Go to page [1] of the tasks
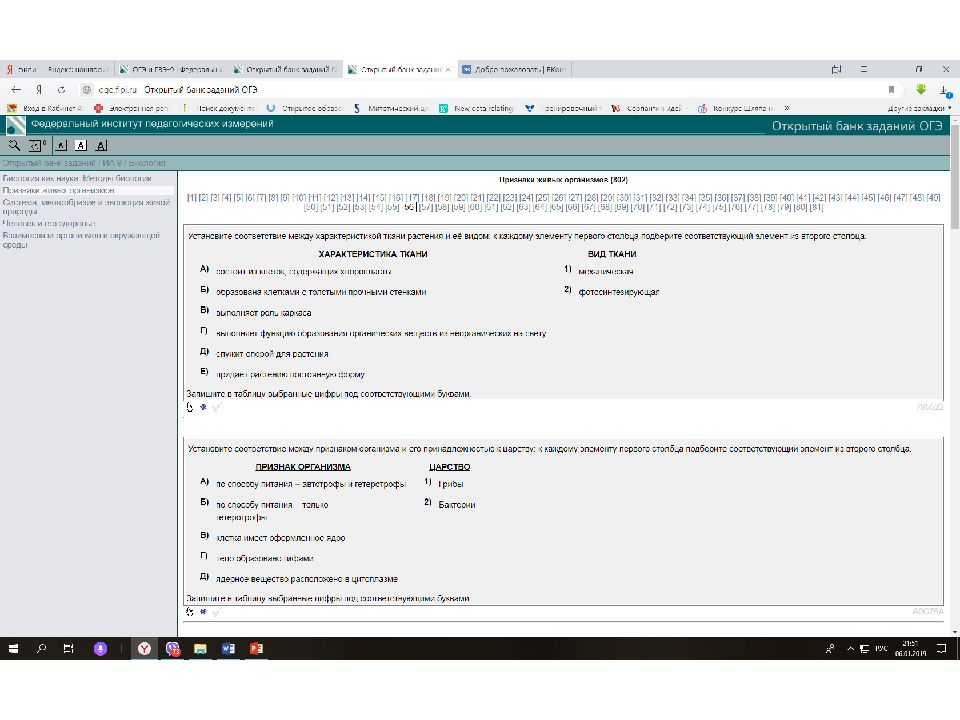Screen dimensions: 960x720 [192, 198]
